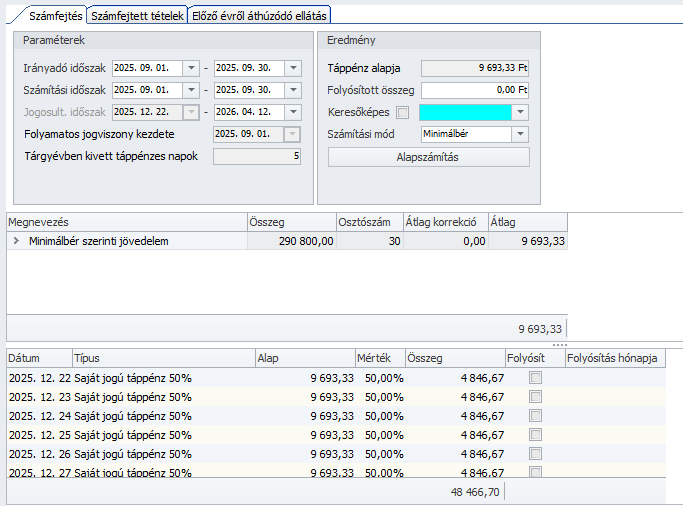Click the cyan Keresőképes color field

(465, 112)
